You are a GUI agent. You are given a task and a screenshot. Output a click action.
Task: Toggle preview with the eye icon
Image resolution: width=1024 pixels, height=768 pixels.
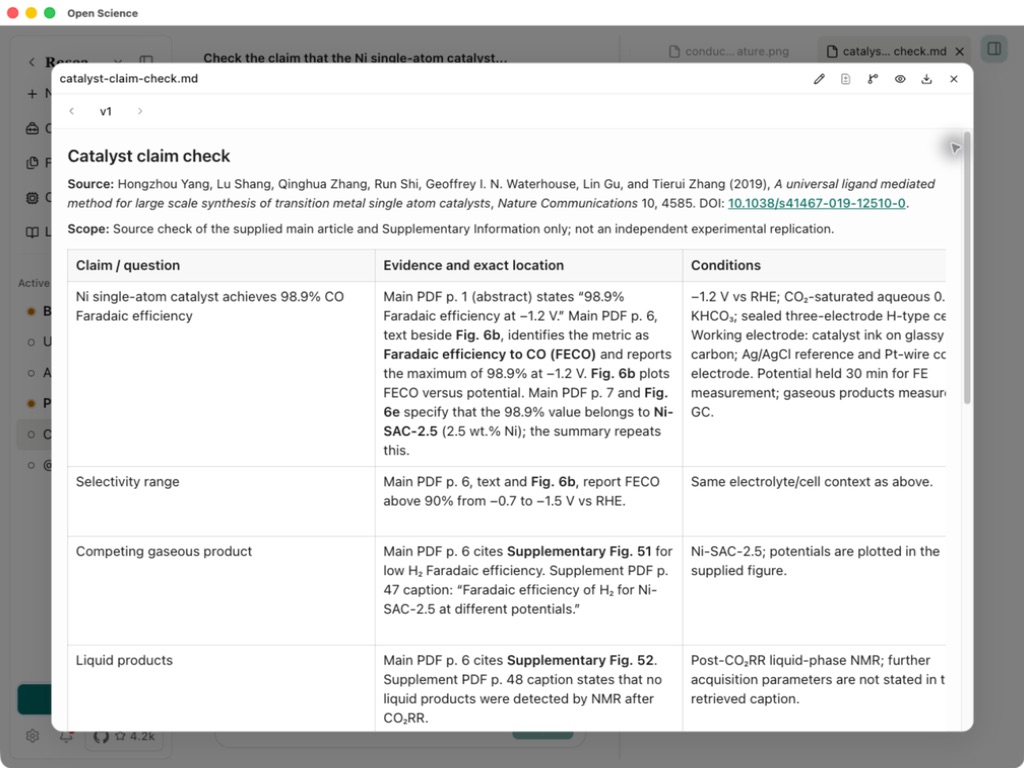(900, 79)
